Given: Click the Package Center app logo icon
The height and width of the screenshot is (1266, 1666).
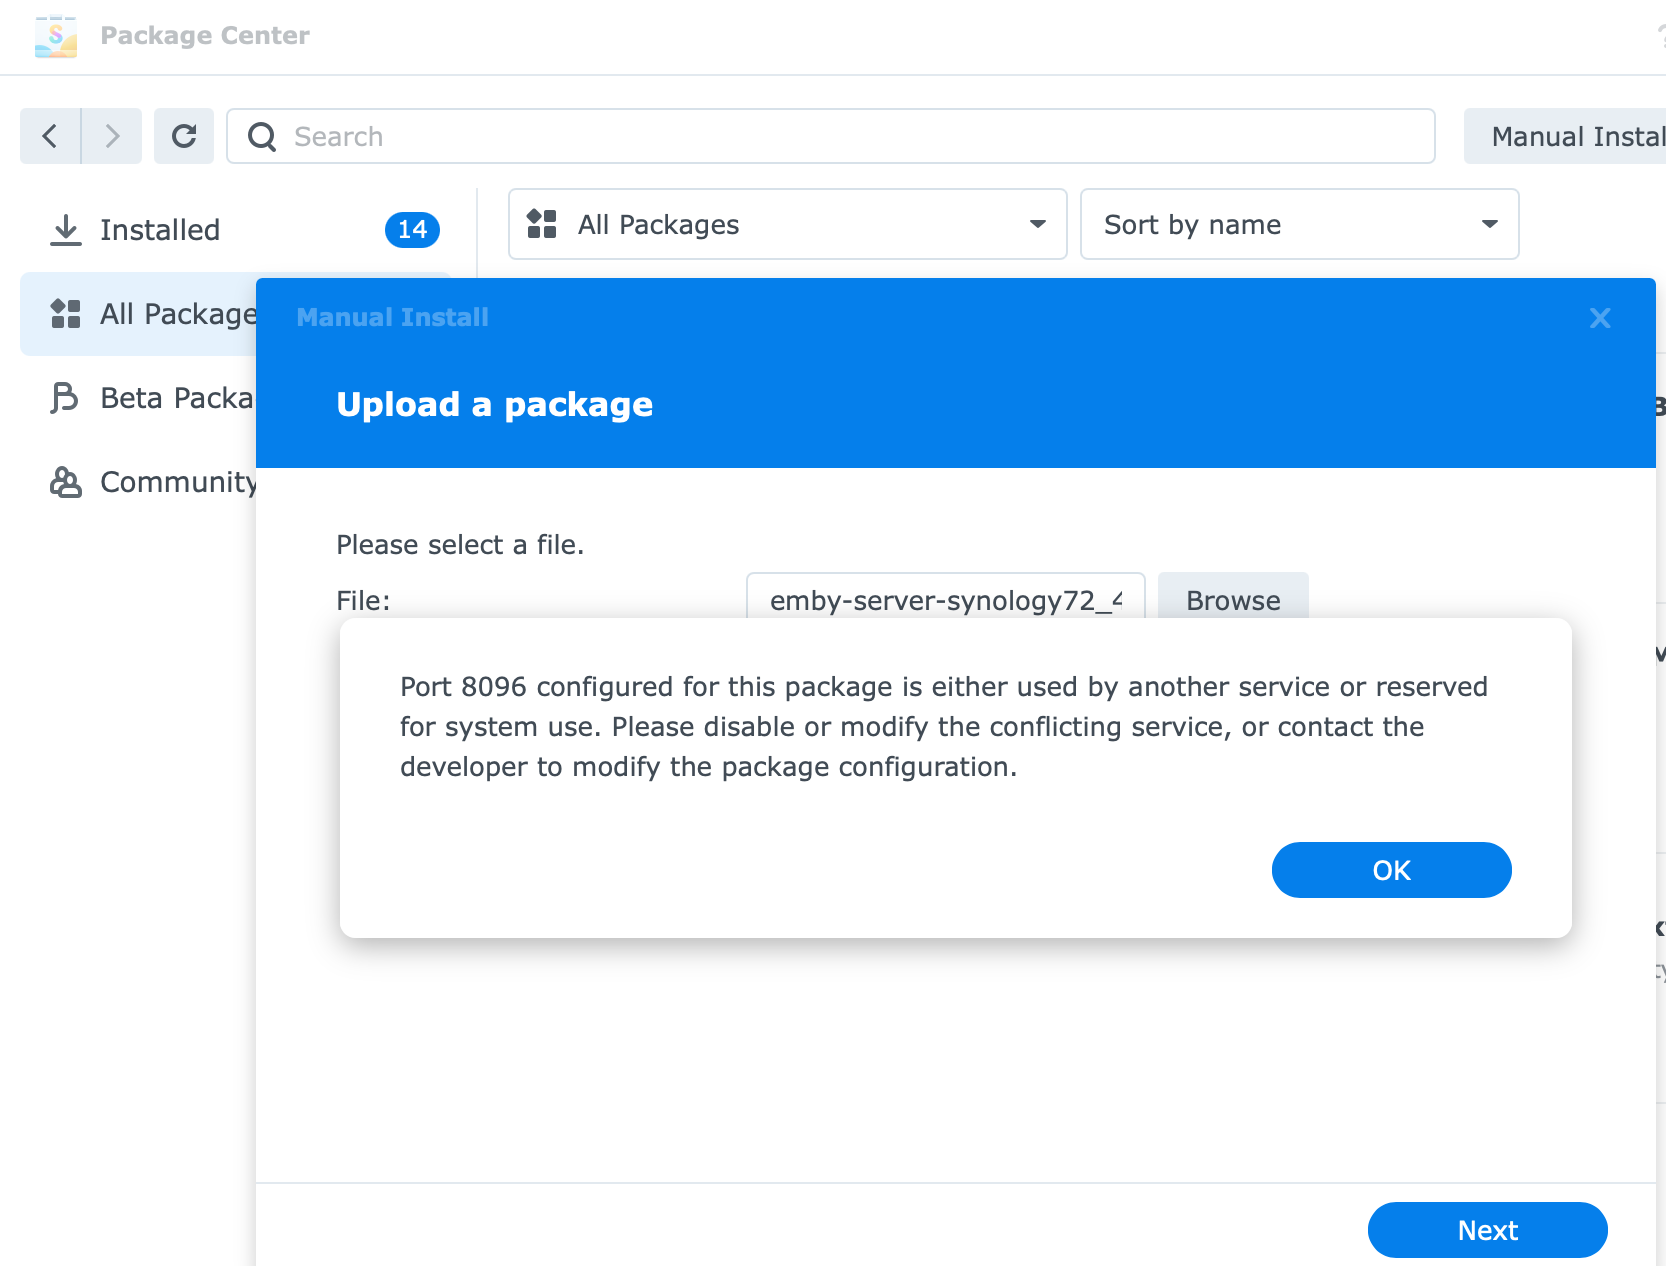Looking at the screenshot, I should click(x=56, y=36).
